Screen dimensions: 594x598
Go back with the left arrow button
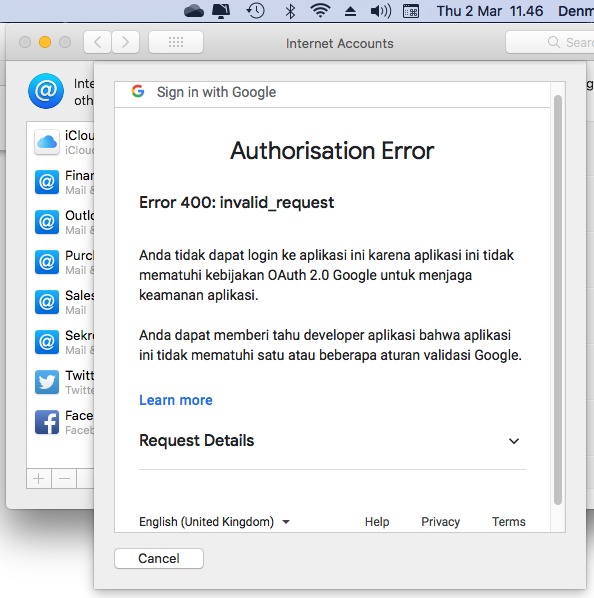(98, 42)
